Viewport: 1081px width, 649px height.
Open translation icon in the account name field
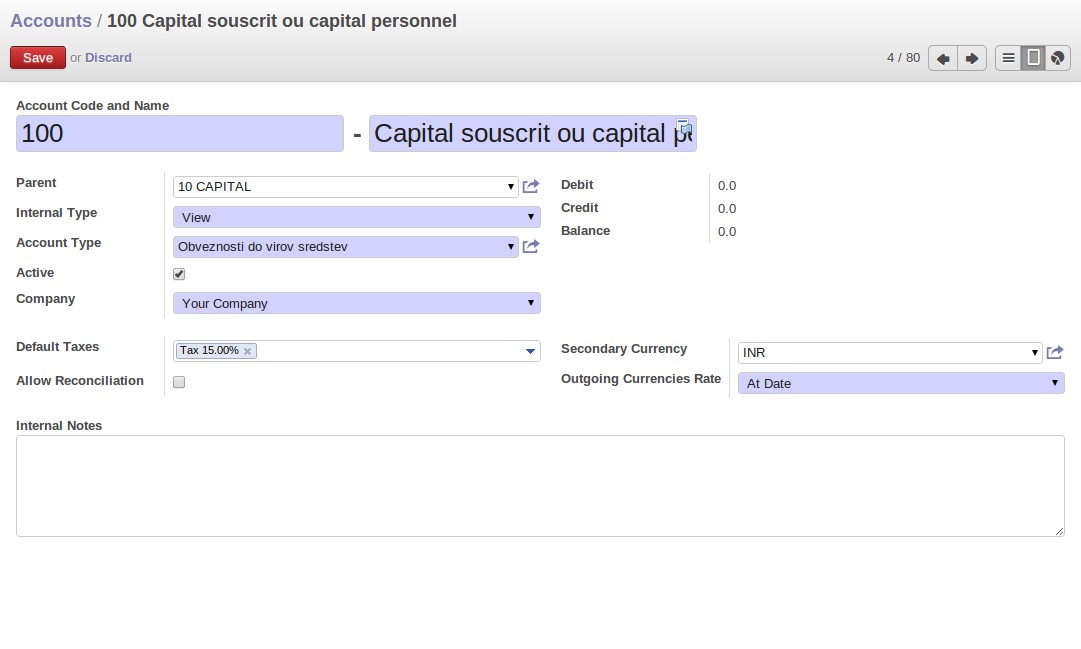684,127
